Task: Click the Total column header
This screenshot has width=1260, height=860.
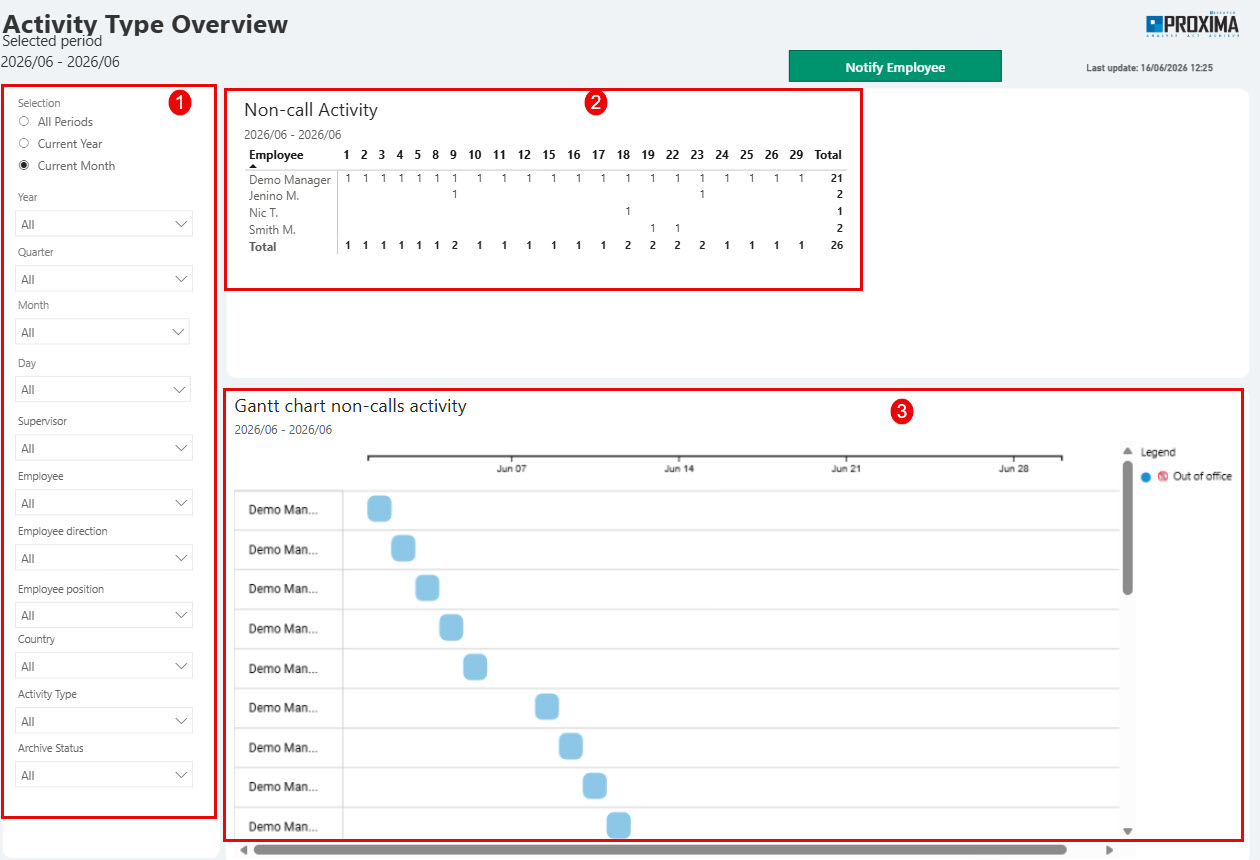Action: (x=828, y=155)
